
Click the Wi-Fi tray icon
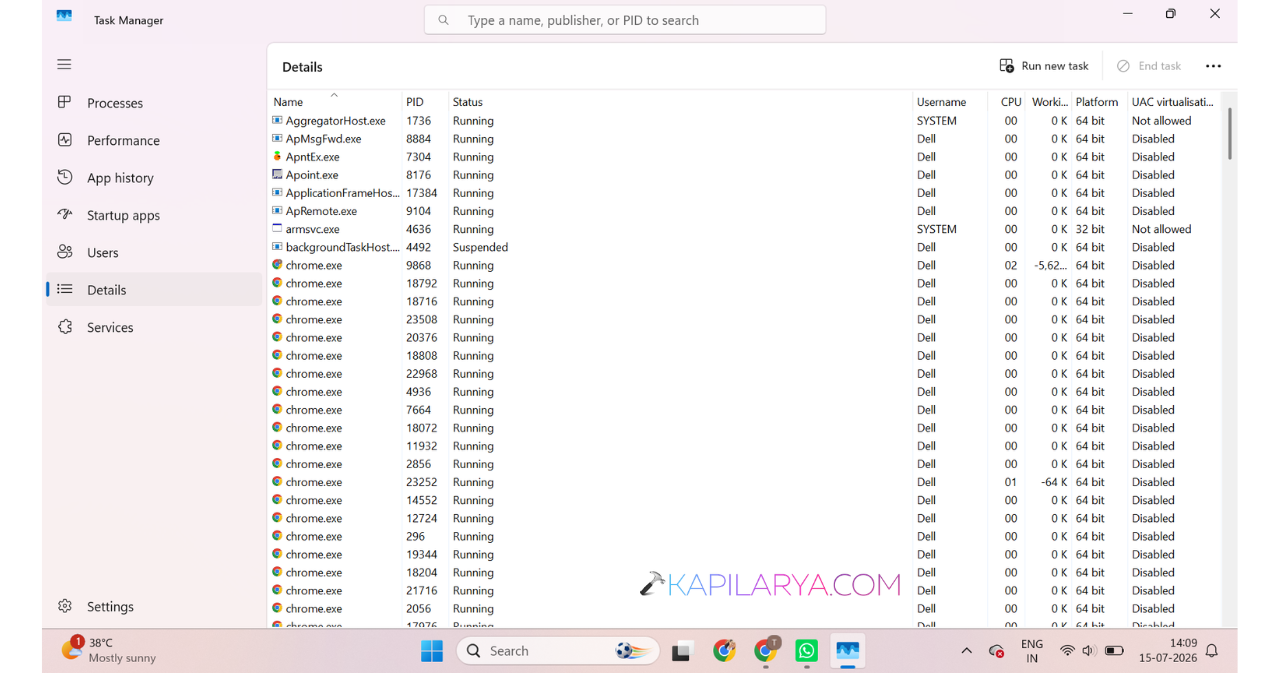(x=1067, y=651)
